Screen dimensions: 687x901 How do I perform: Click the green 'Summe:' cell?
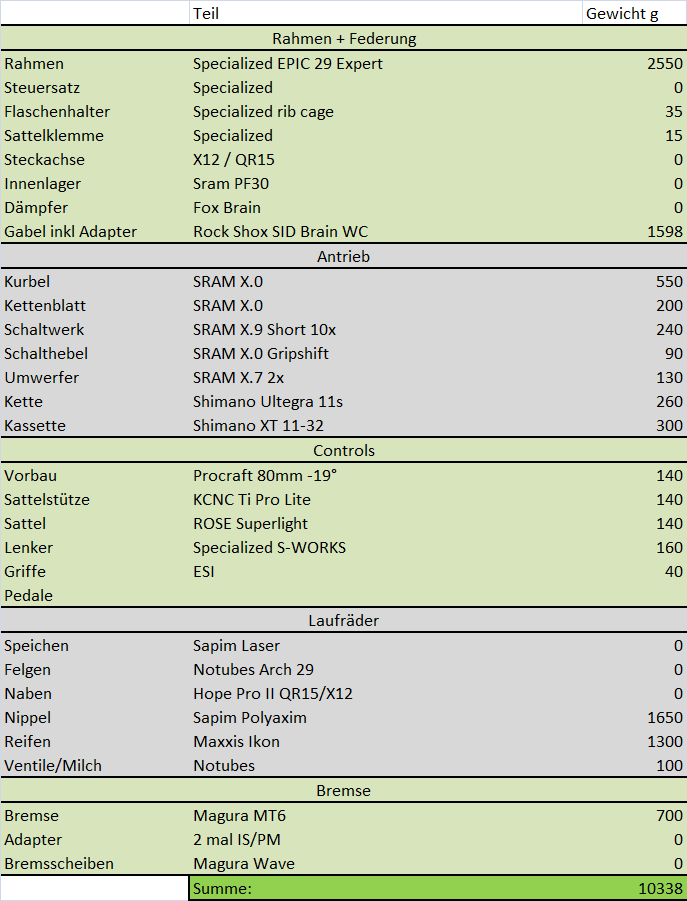coord(385,888)
